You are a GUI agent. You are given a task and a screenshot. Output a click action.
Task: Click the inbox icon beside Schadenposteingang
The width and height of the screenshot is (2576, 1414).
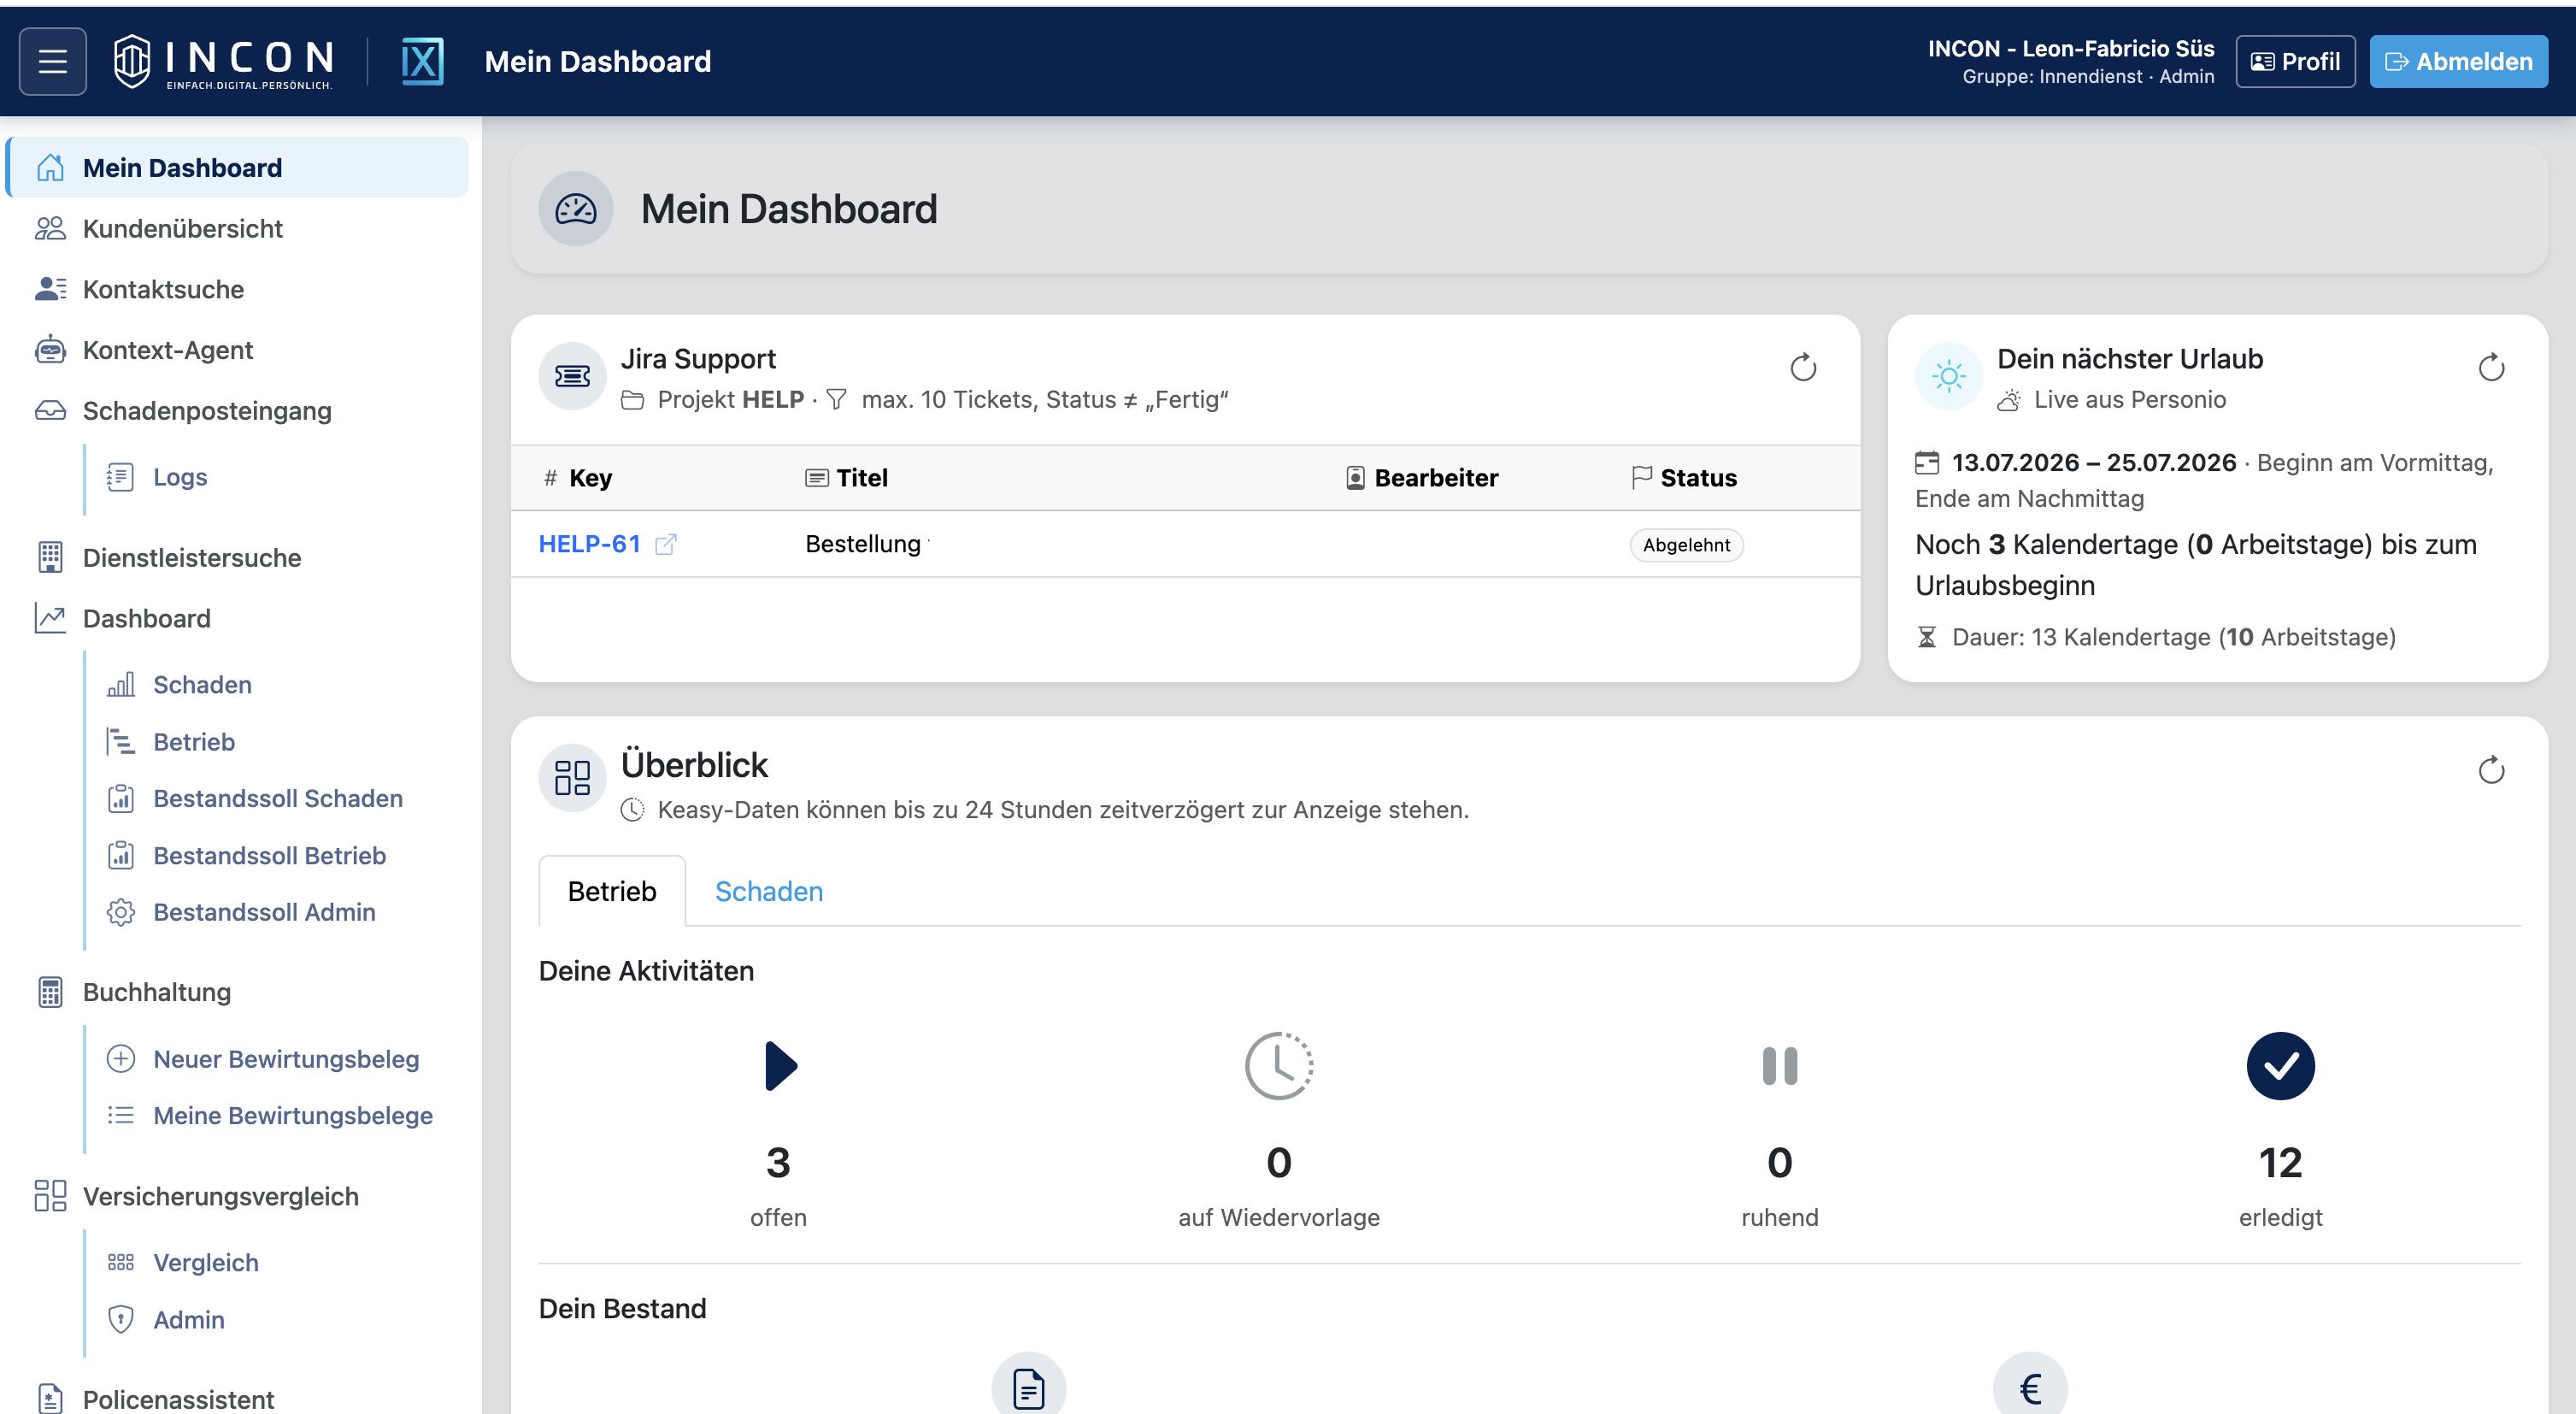50,411
